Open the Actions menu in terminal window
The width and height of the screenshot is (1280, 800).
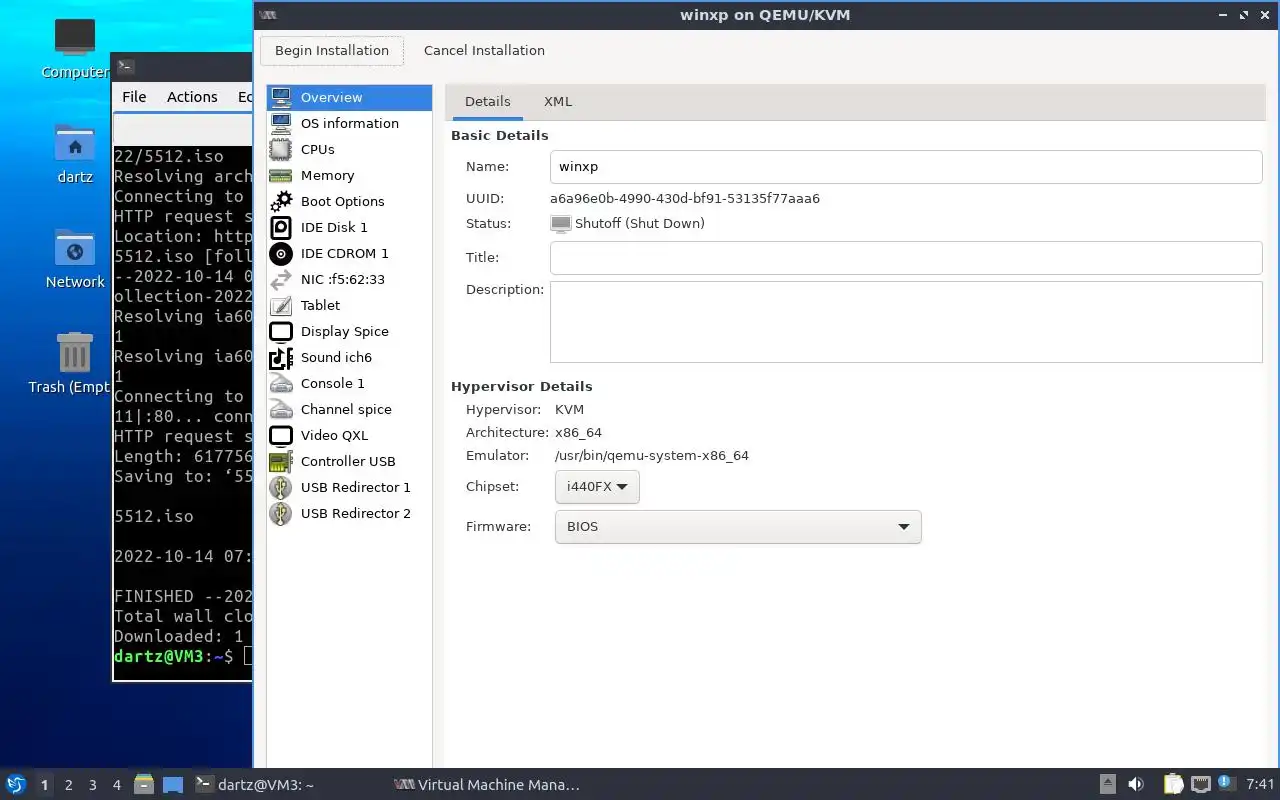(192, 97)
